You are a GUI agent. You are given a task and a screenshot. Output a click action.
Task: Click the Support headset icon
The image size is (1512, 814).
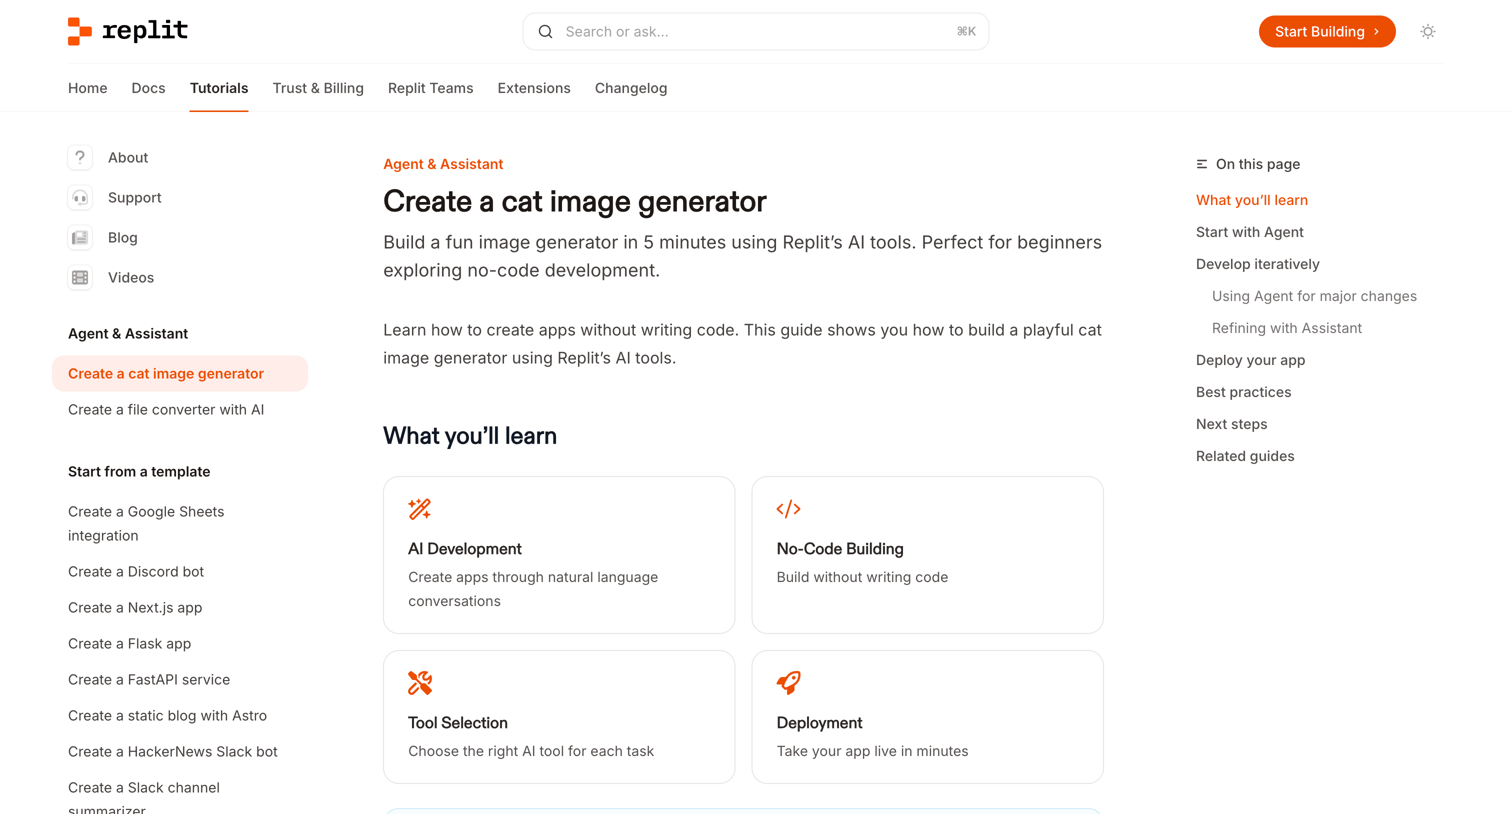tap(80, 198)
